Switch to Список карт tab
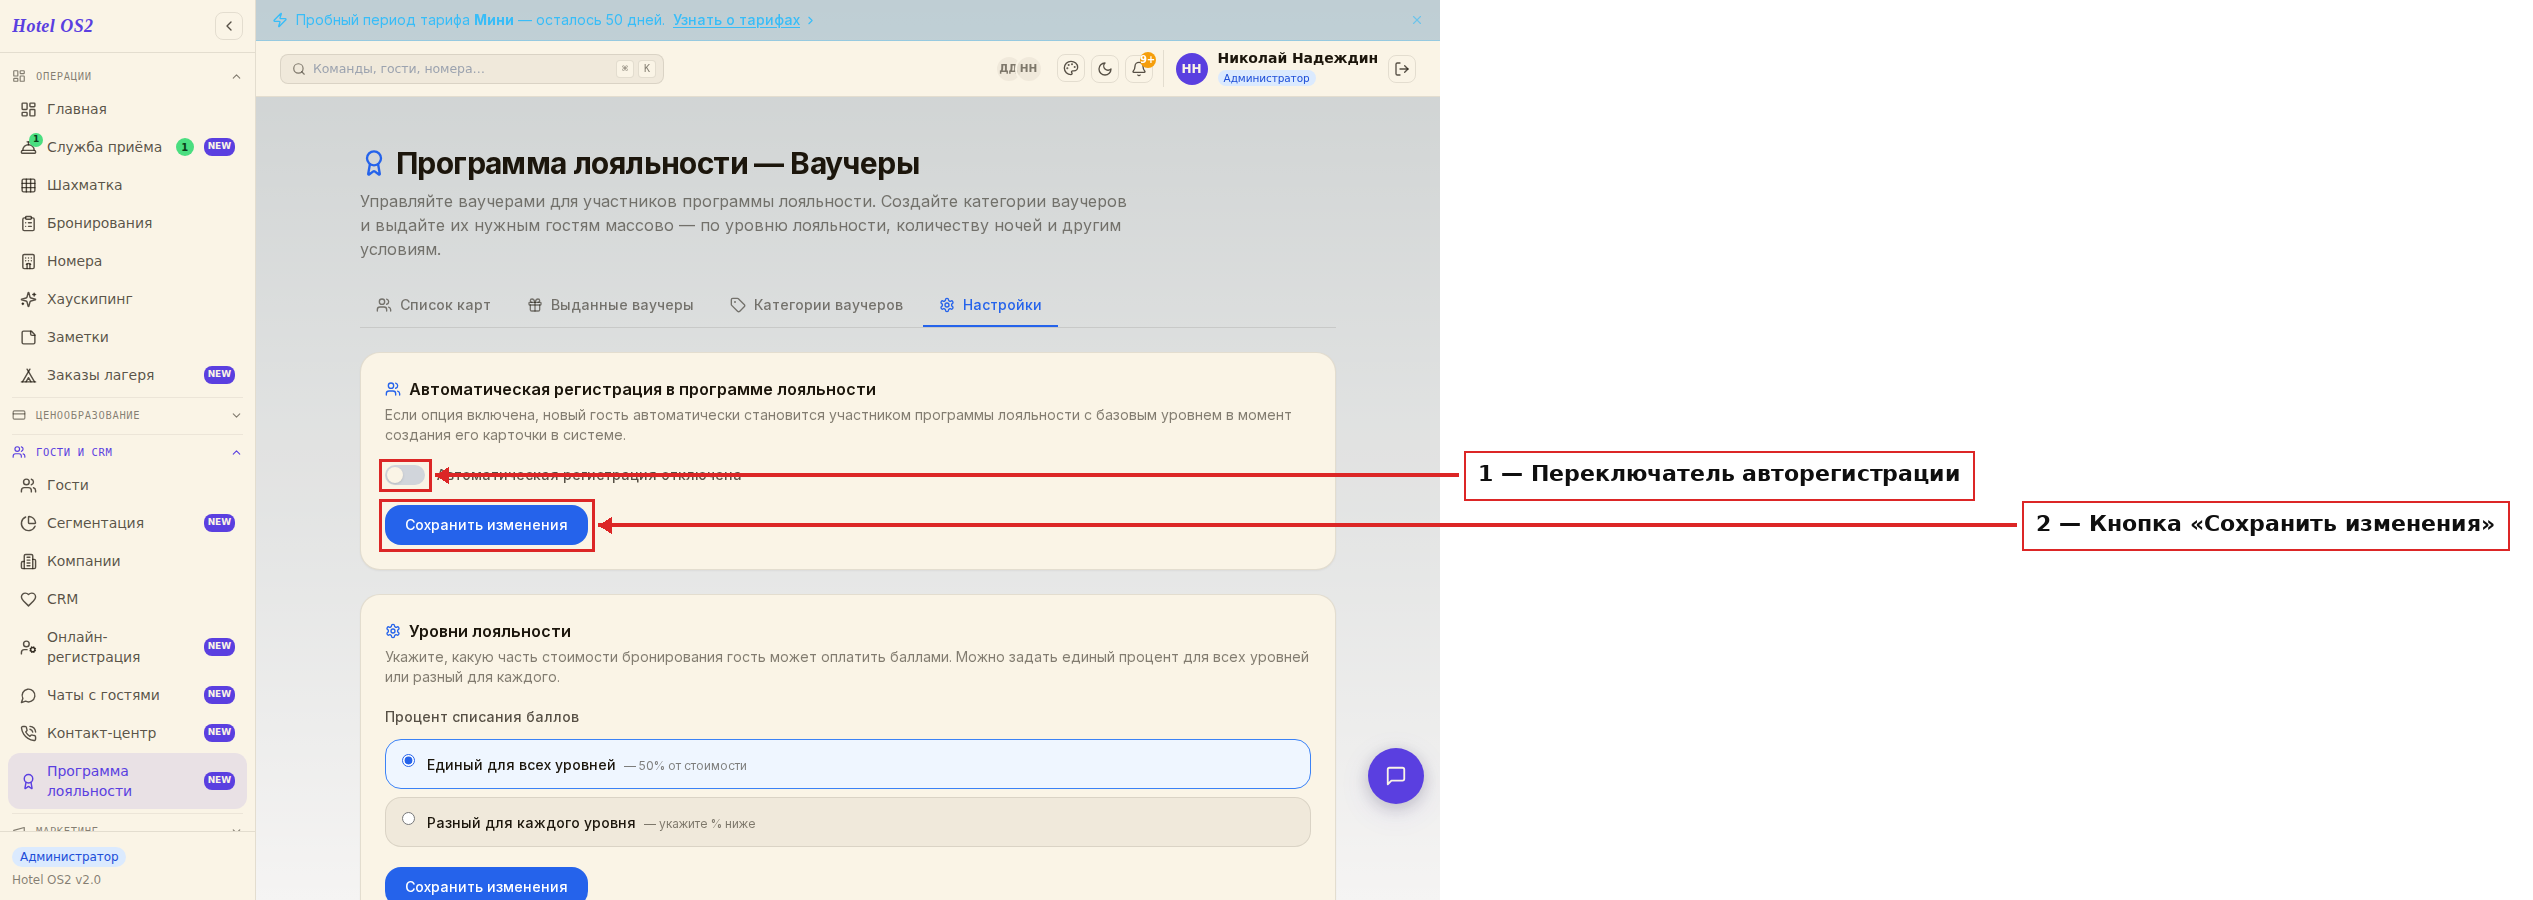The width and height of the screenshot is (2533, 900). (x=433, y=305)
